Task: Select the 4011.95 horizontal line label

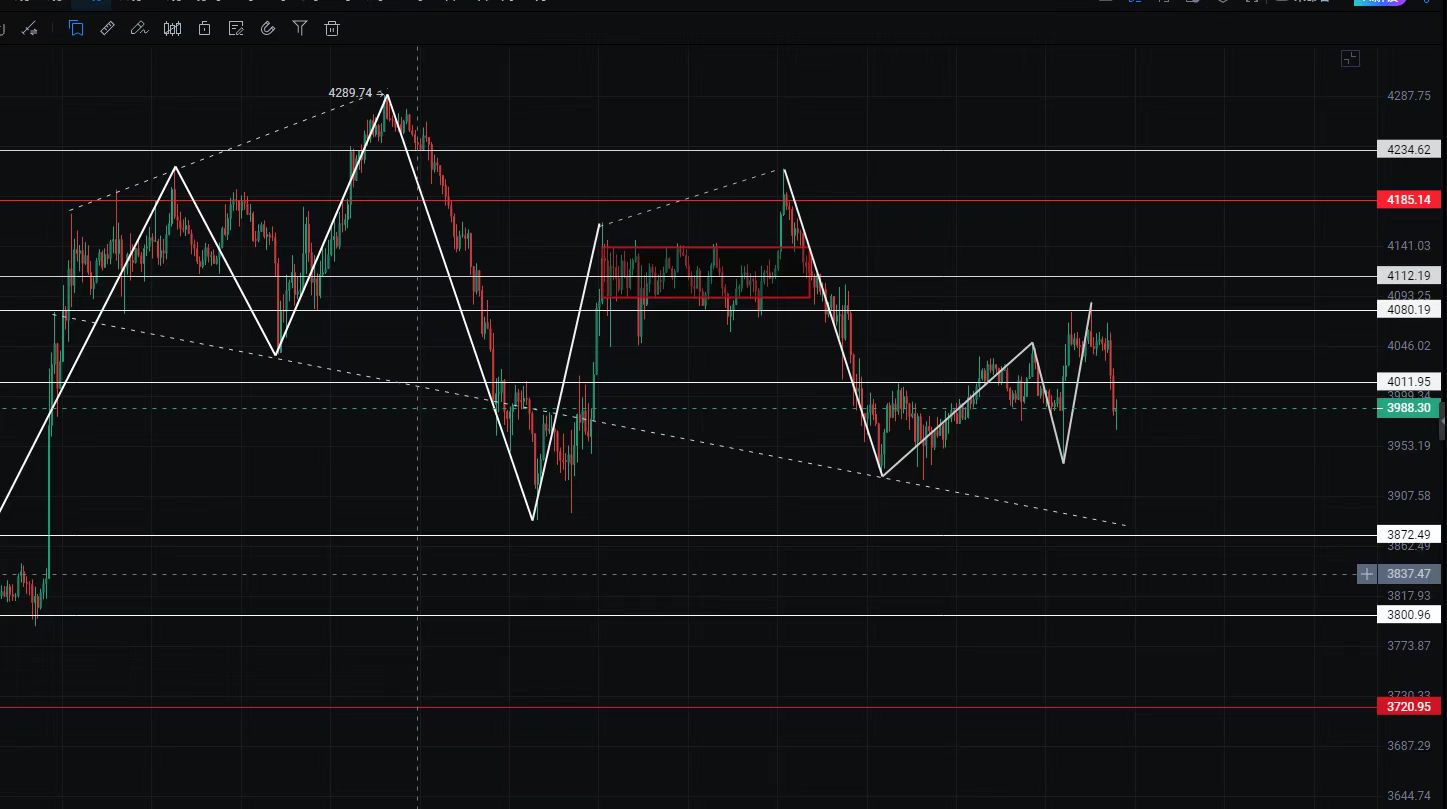Action: pyautogui.click(x=1409, y=382)
